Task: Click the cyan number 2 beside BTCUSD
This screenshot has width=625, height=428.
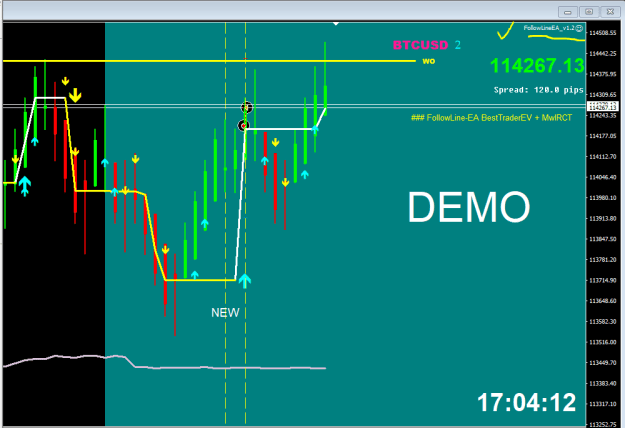Action: pos(458,45)
